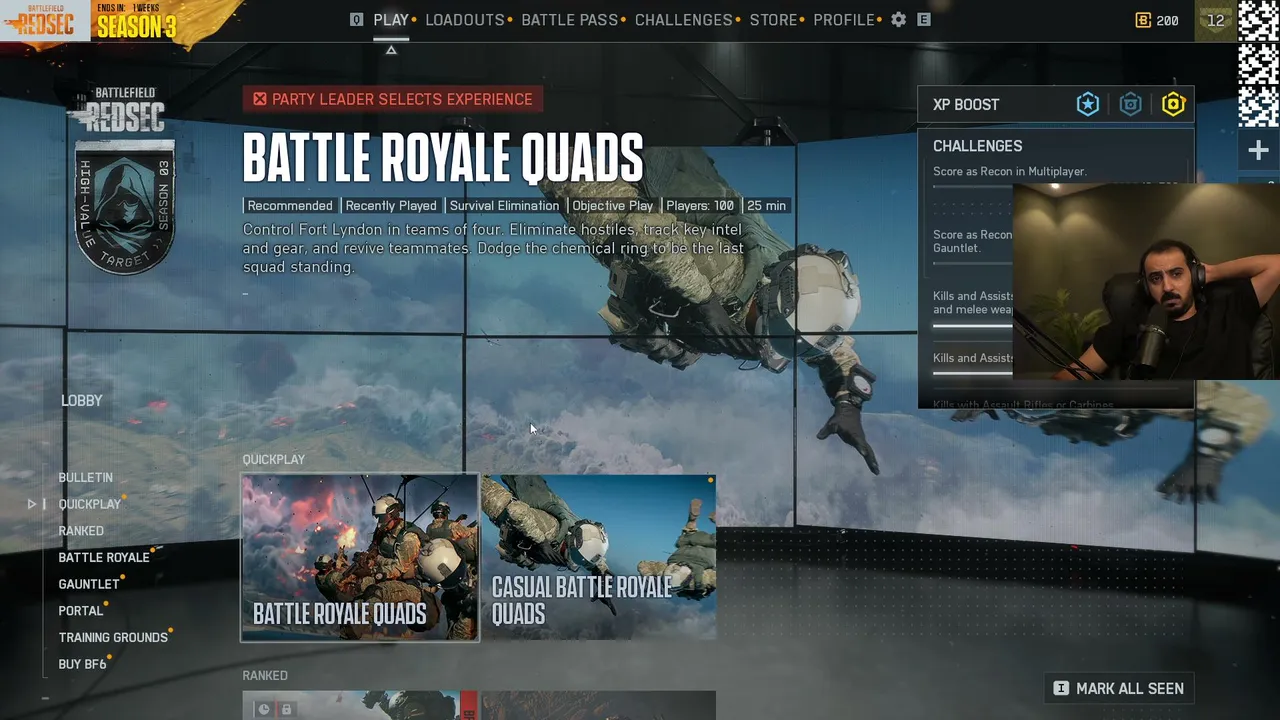1280x720 pixels.
Task: Open the Battlefield currency balance showing 200
Action: click(x=1156, y=20)
